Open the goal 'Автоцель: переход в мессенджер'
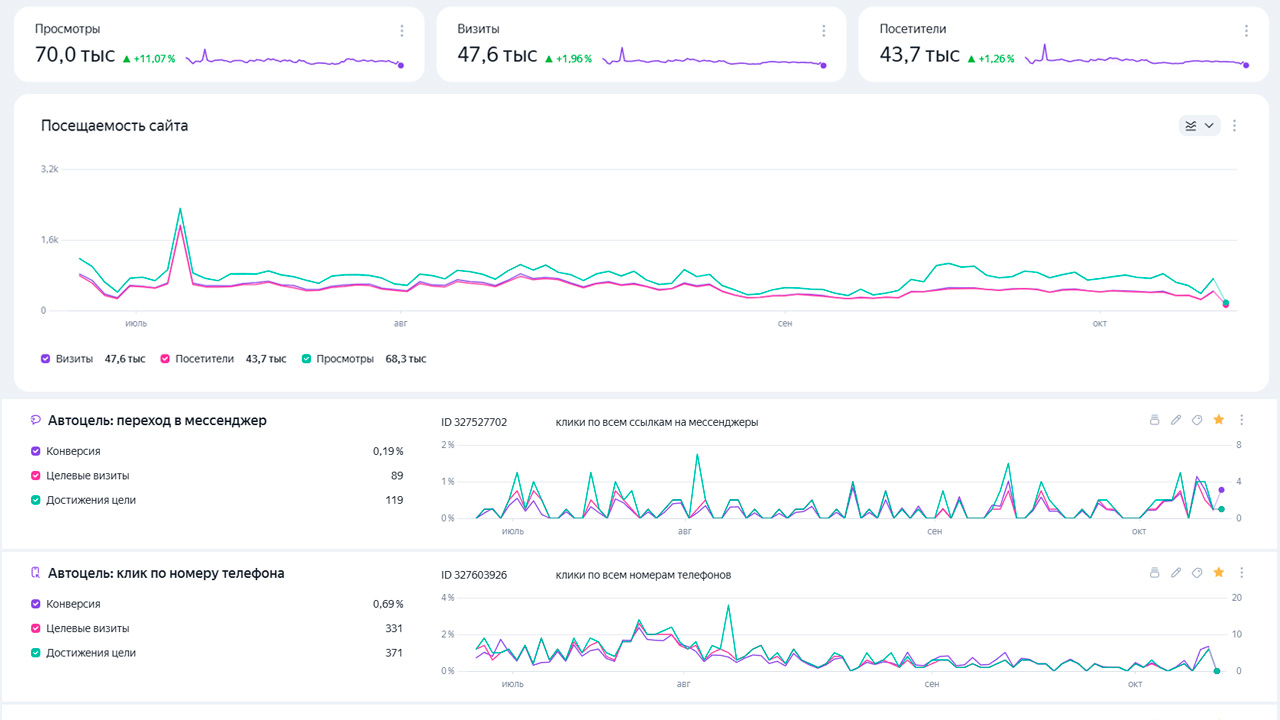Viewport: 1280px width, 720px height. click(157, 421)
